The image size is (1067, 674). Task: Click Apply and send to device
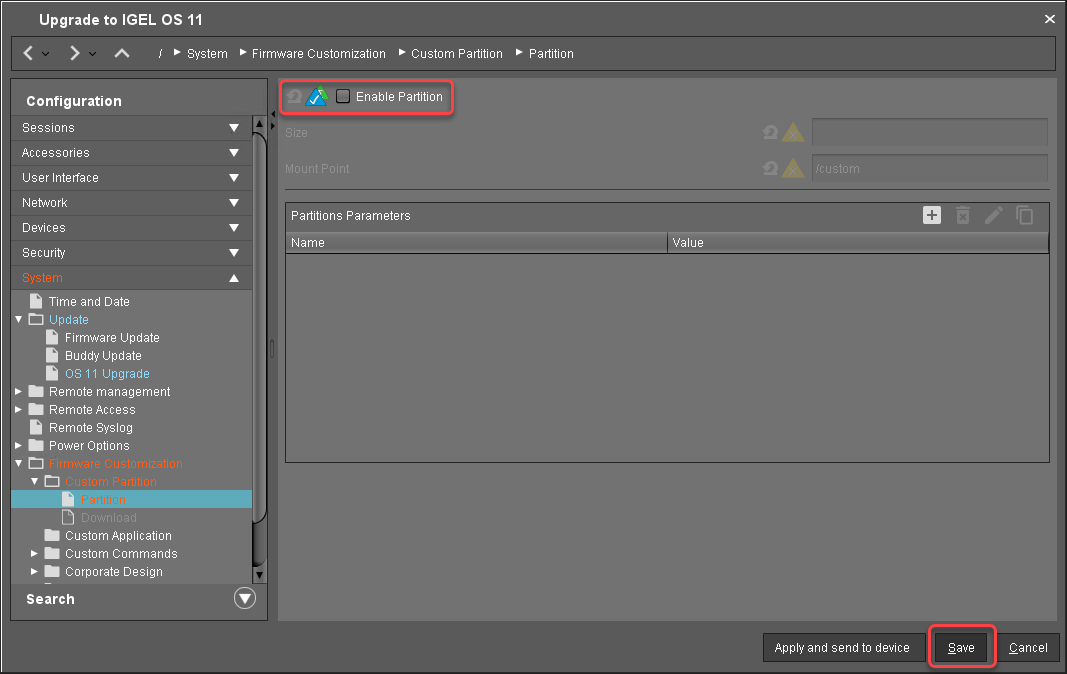pos(842,648)
